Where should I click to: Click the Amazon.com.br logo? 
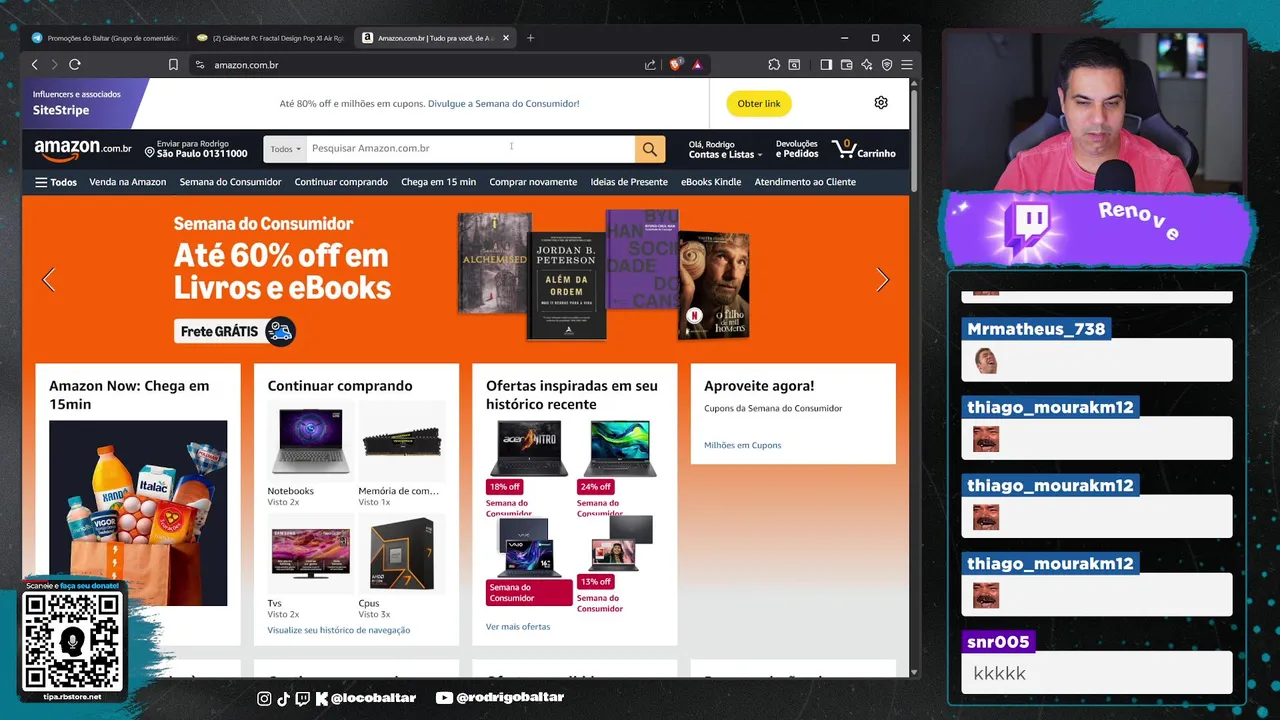(83, 149)
